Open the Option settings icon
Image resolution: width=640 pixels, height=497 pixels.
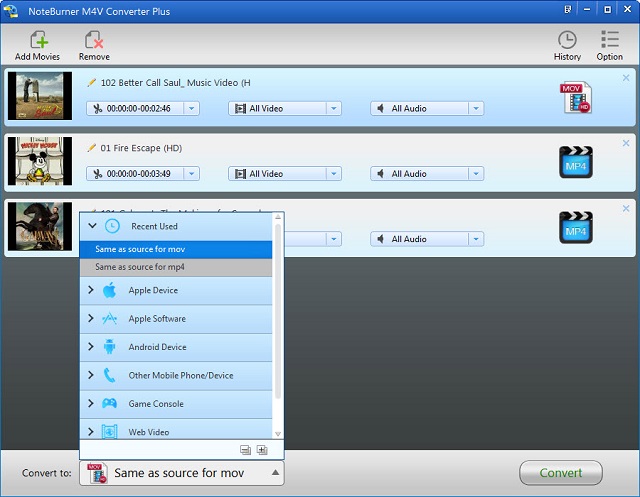(610, 40)
